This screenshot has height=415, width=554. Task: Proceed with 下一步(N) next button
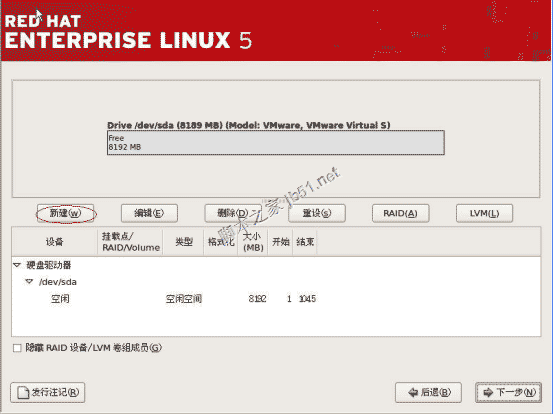click(x=508, y=392)
